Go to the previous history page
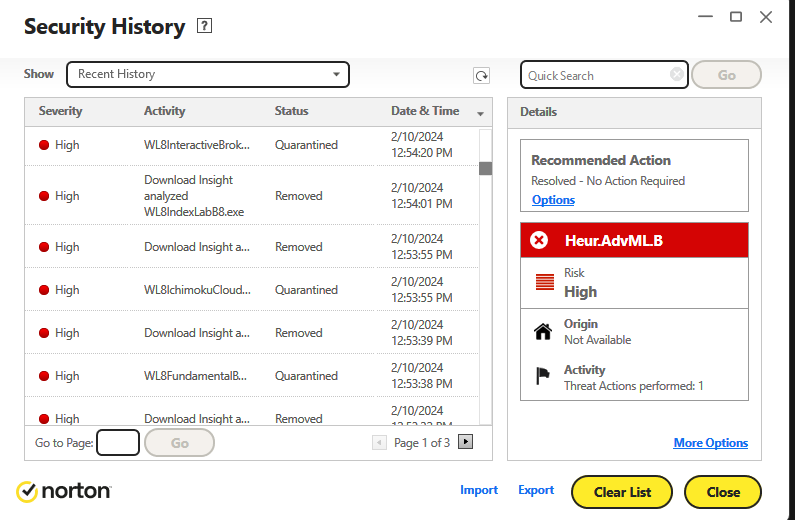Screen dimensions: 795x520 [379, 442]
